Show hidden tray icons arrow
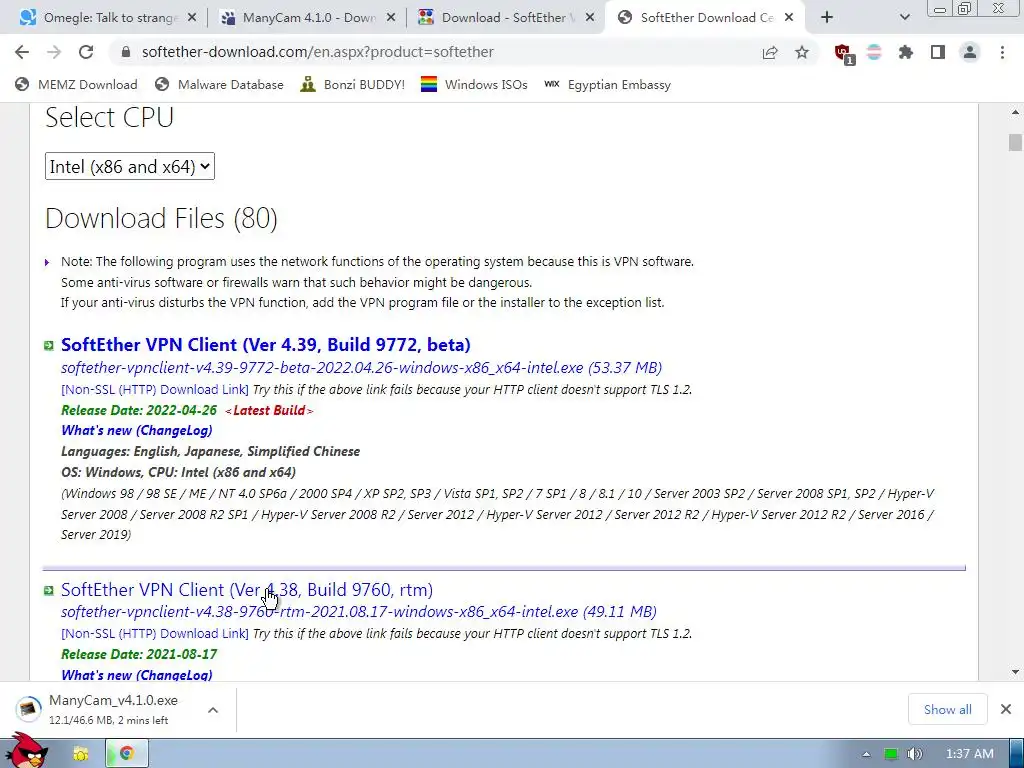Viewport: 1024px width, 768px height. 866,754
